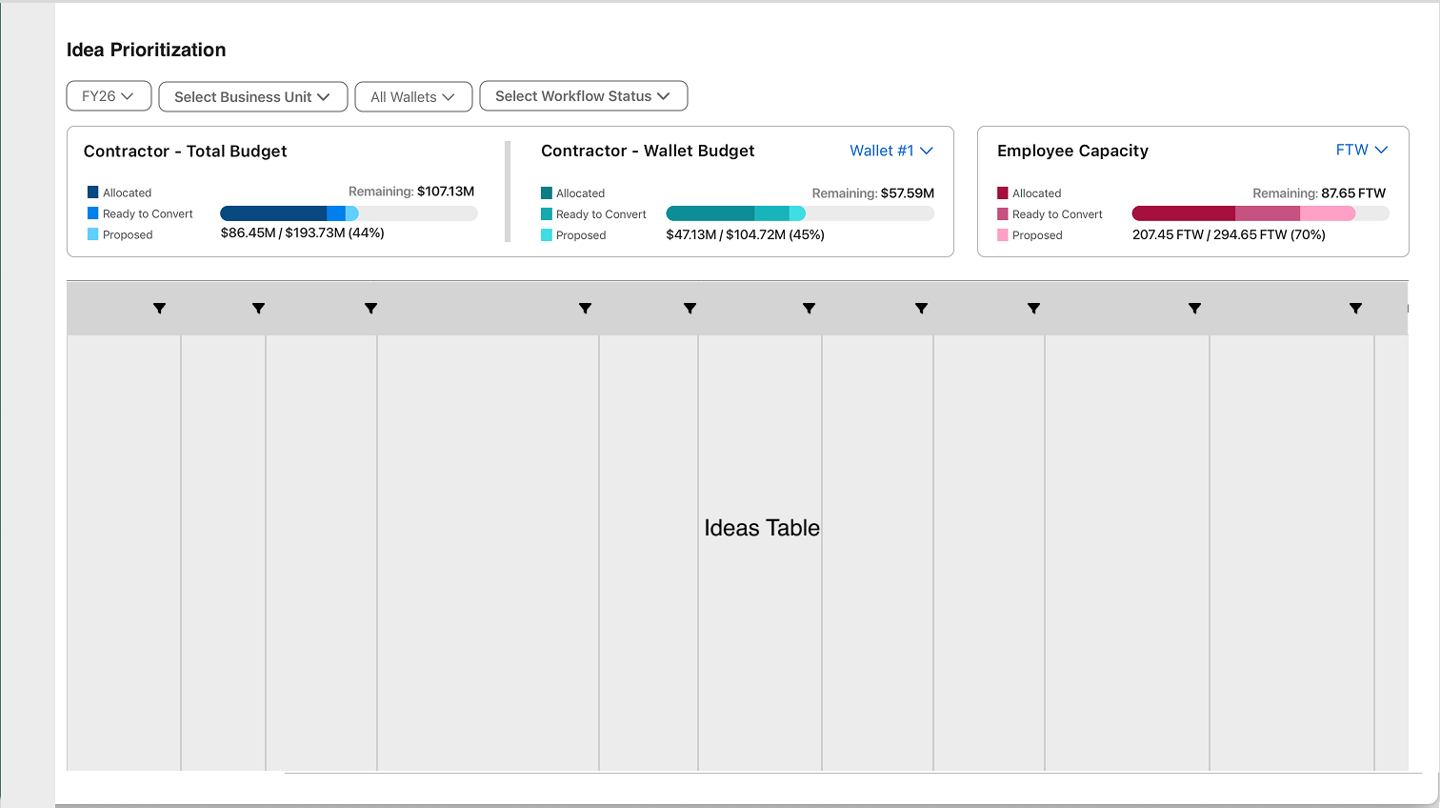The width and height of the screenshot is (1440, 808).
Task: Click the sixth filter icon in table header
Action: pos(808,309)
